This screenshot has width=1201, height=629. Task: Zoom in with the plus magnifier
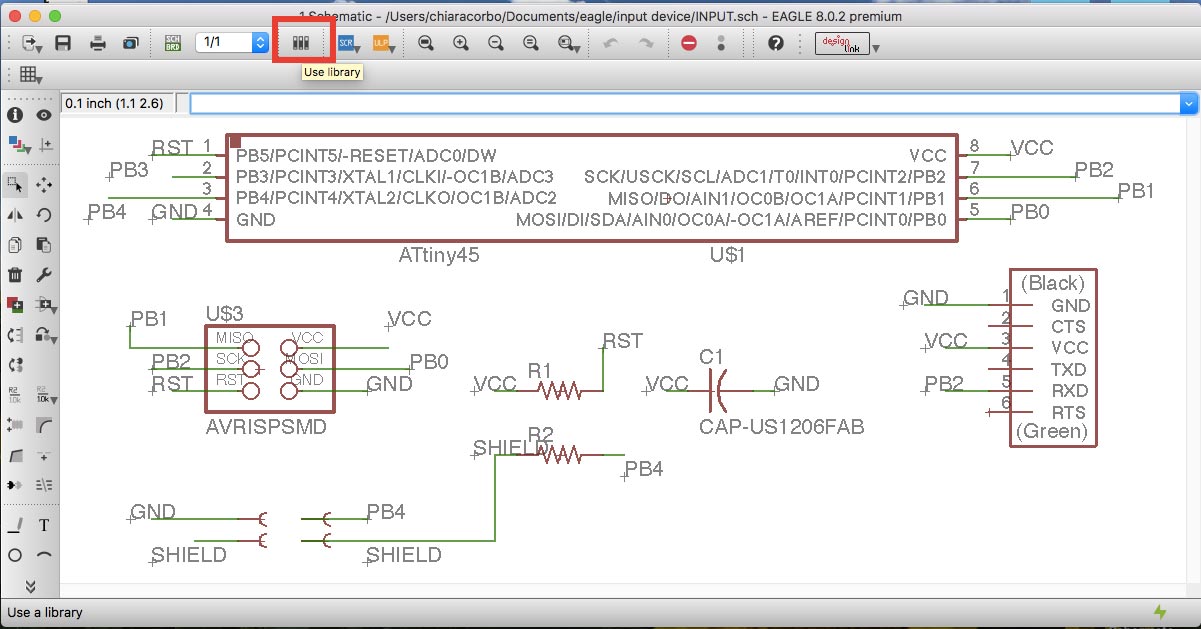coord(460,43)
